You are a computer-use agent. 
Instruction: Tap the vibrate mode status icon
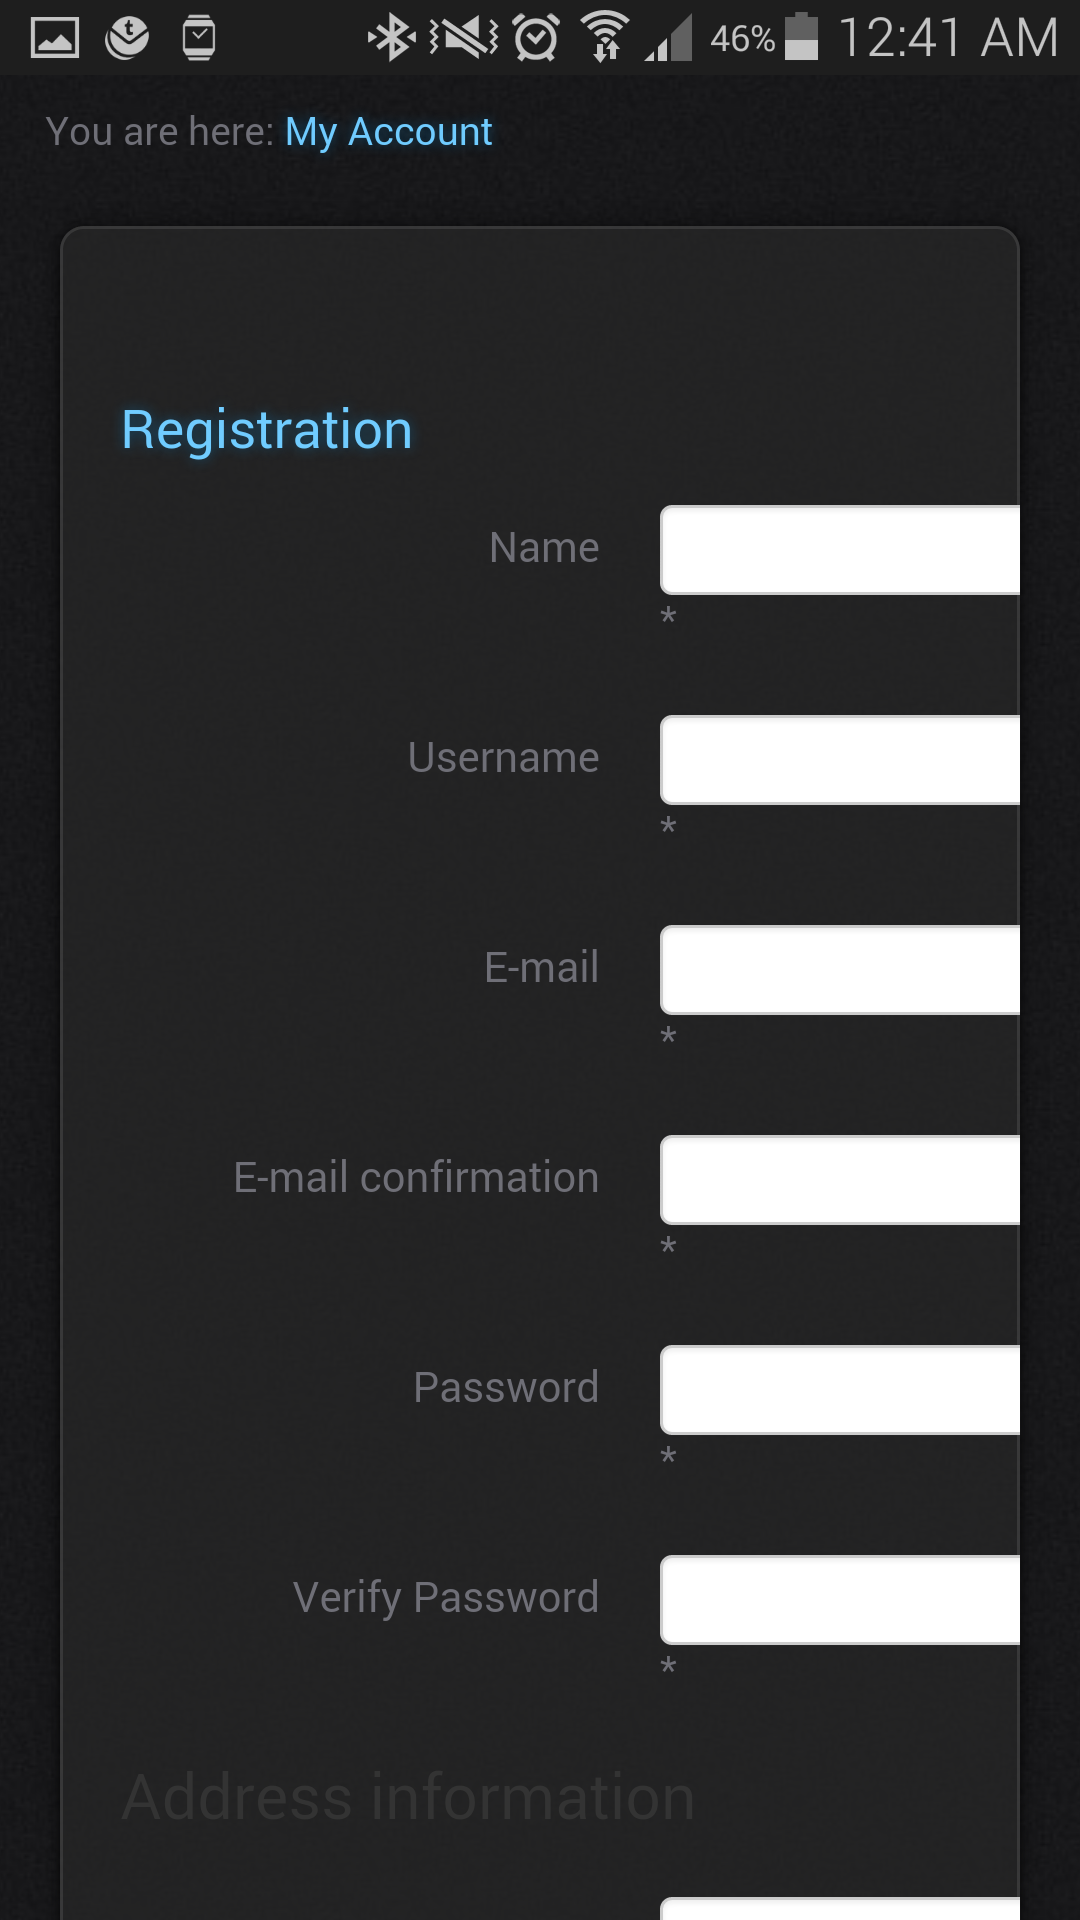(x=463, y=38)
